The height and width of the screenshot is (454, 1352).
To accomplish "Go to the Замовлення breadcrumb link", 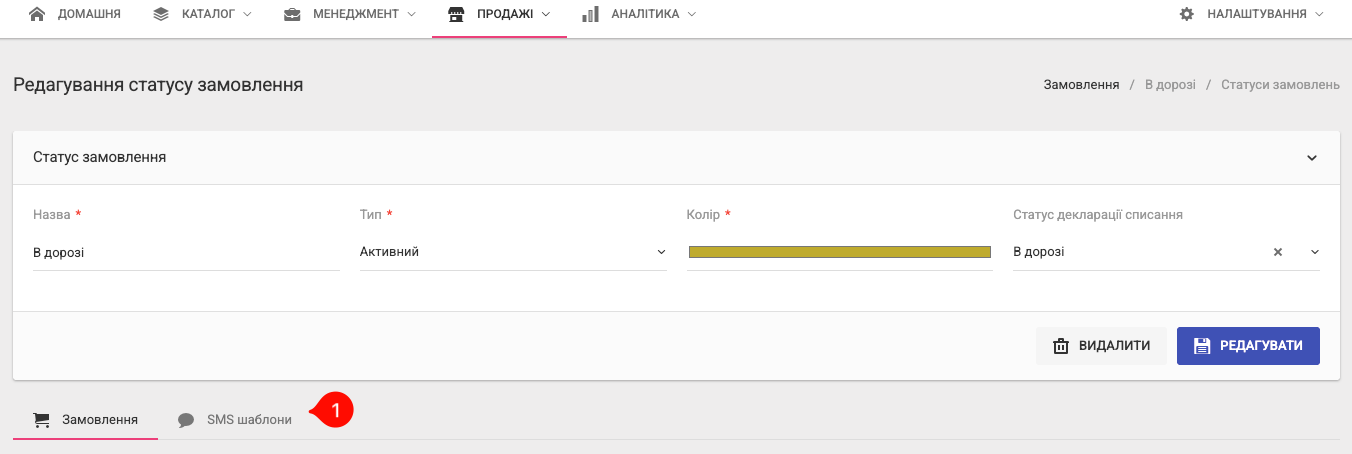I will (1081, 85).
